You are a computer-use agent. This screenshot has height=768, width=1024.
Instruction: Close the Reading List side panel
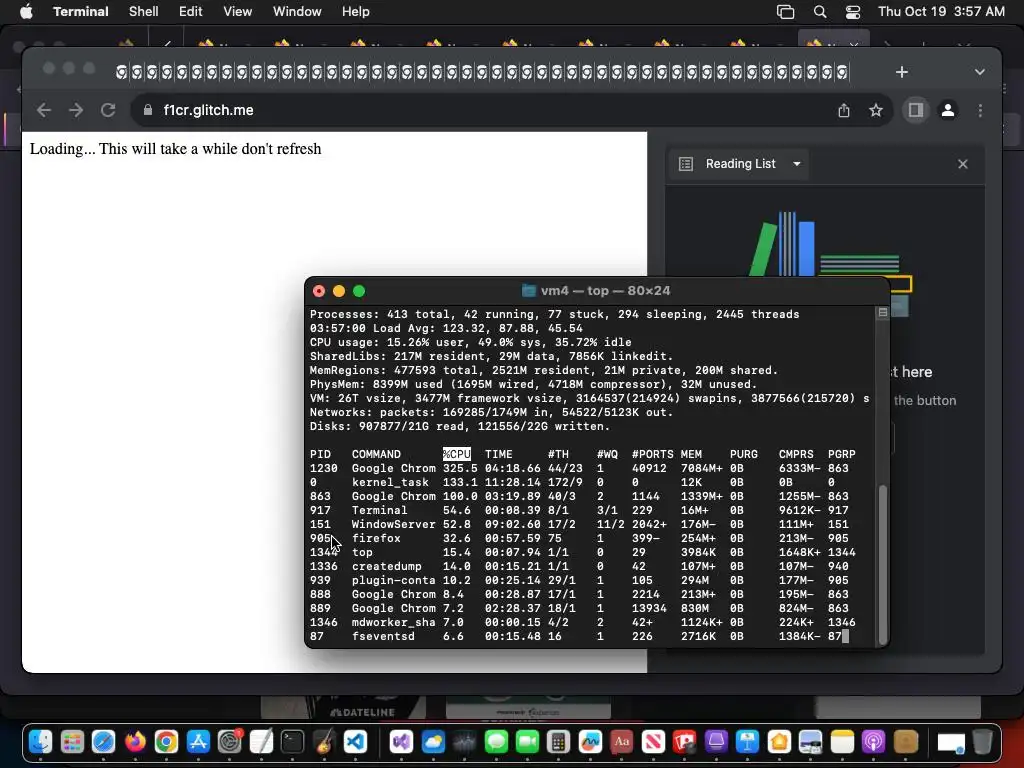[963, 164]
